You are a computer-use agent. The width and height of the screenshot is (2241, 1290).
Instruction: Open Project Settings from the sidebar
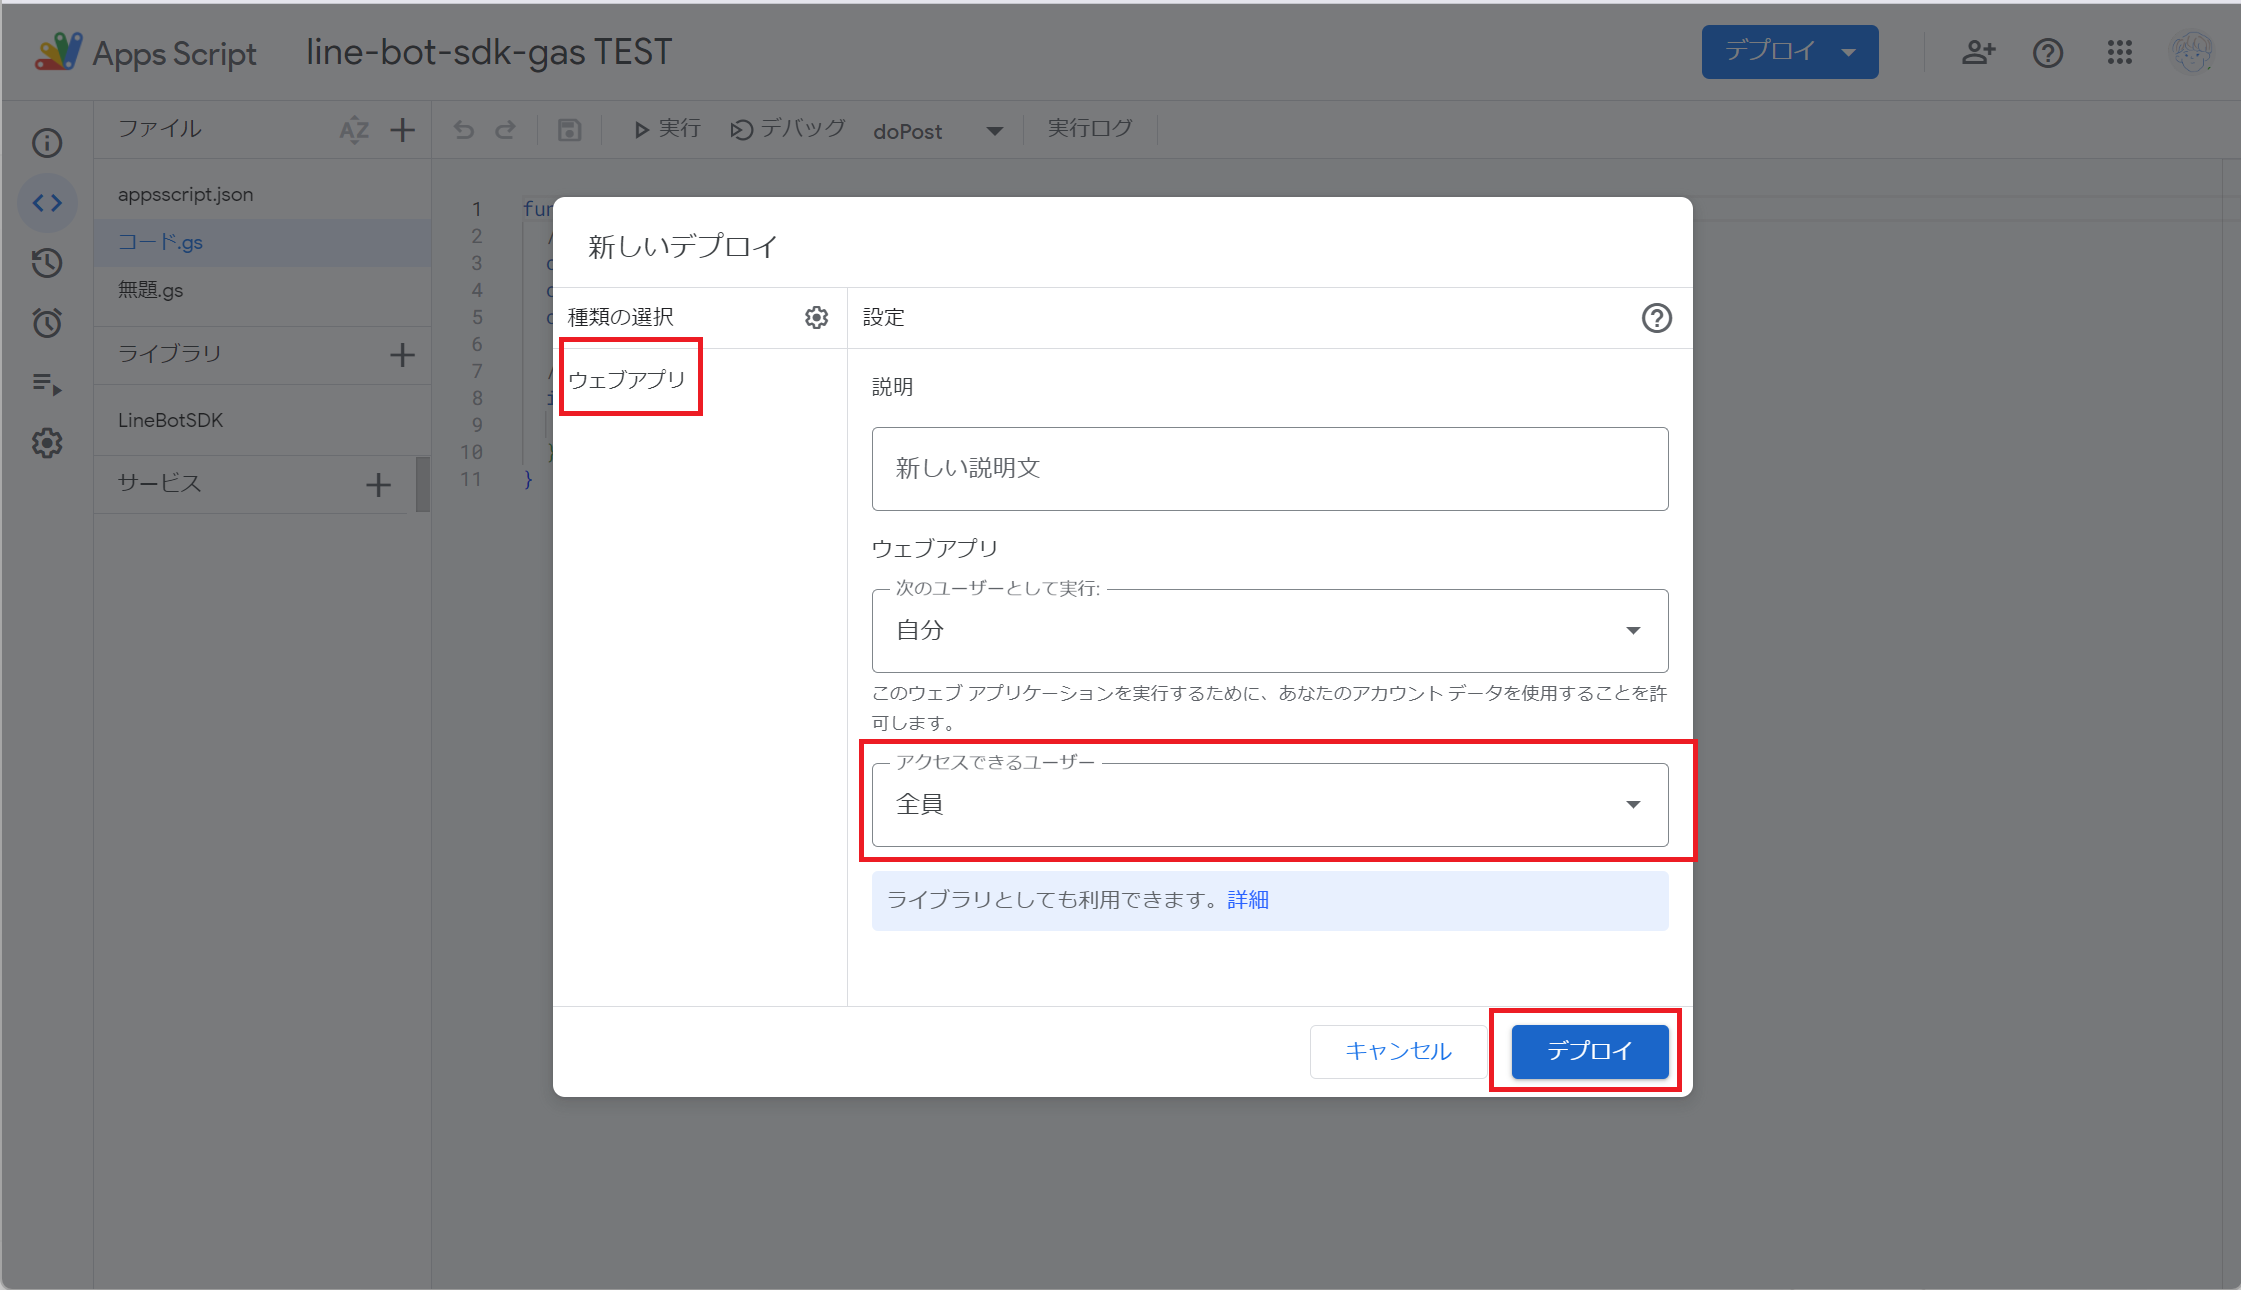coord(46,443)
